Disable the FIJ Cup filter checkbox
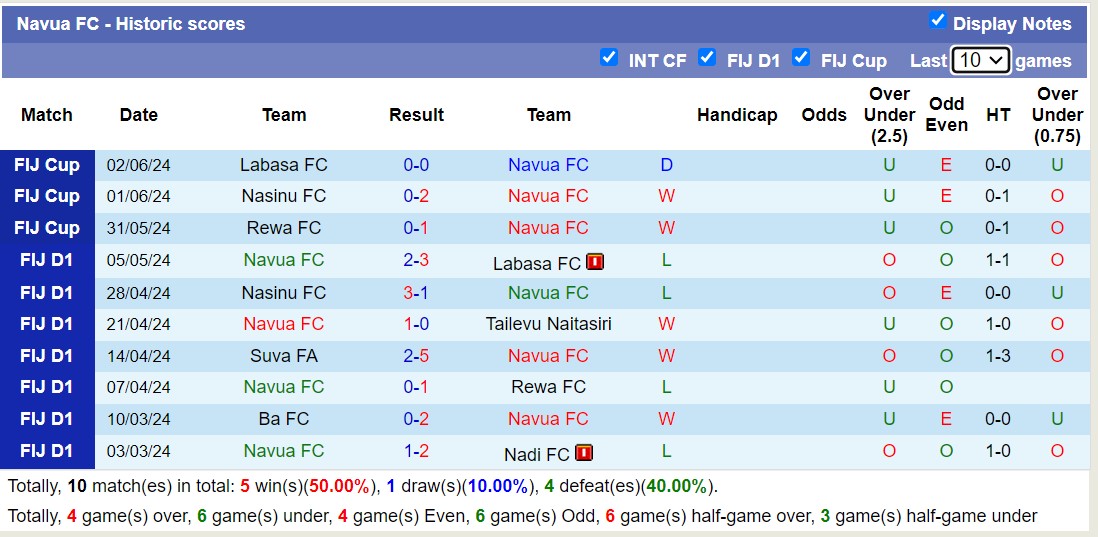 point(800,58)
